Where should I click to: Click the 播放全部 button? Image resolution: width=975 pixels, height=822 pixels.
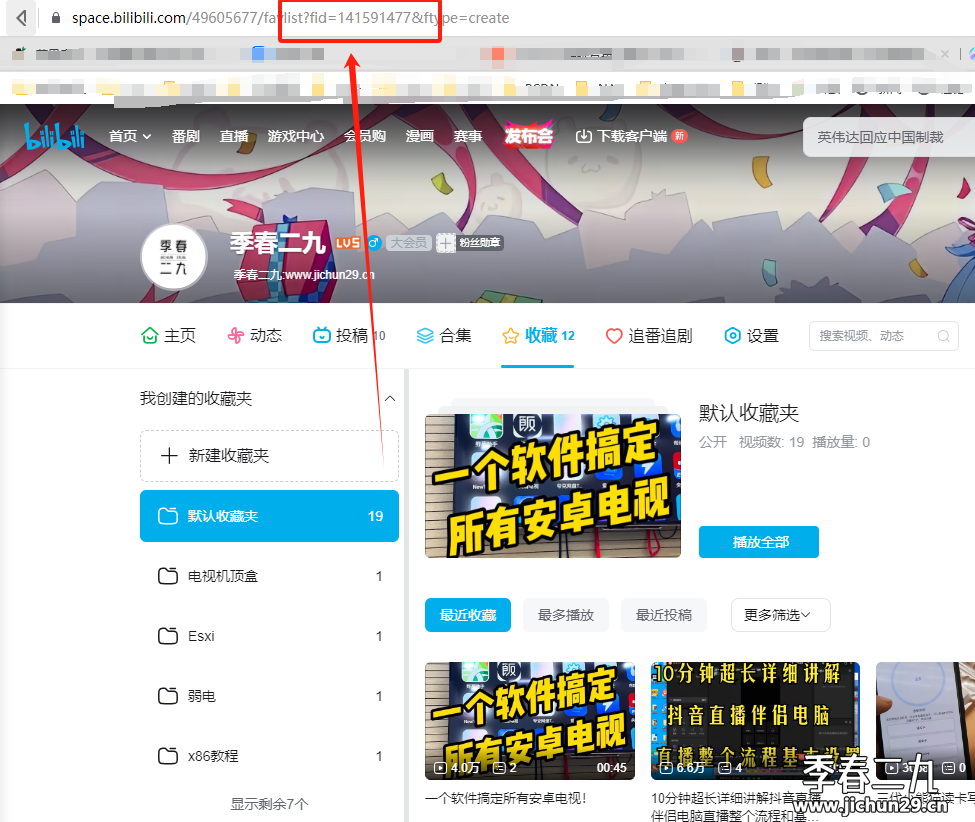click(759, 542)
